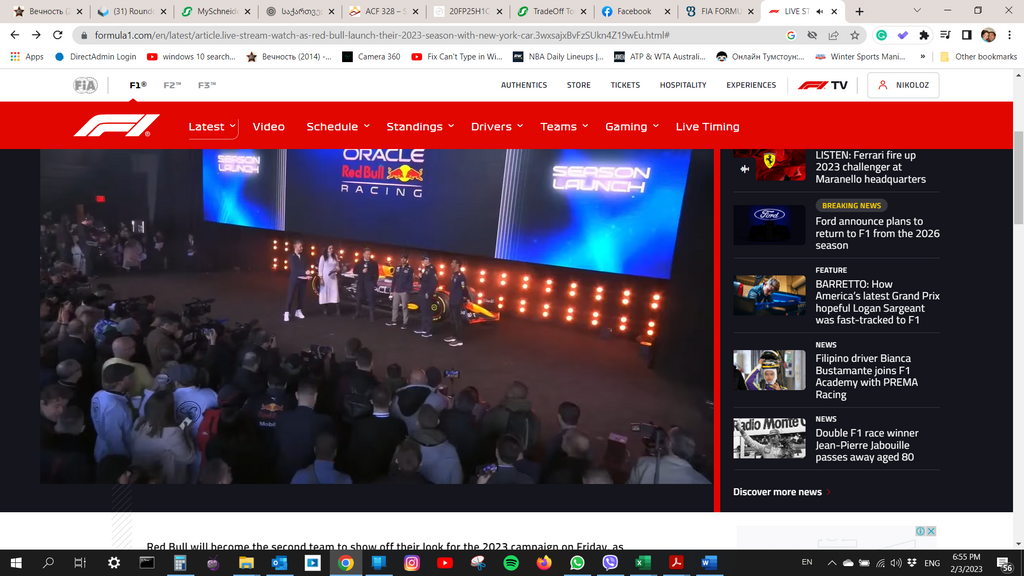Open the FIA logo link

[85, 85]
